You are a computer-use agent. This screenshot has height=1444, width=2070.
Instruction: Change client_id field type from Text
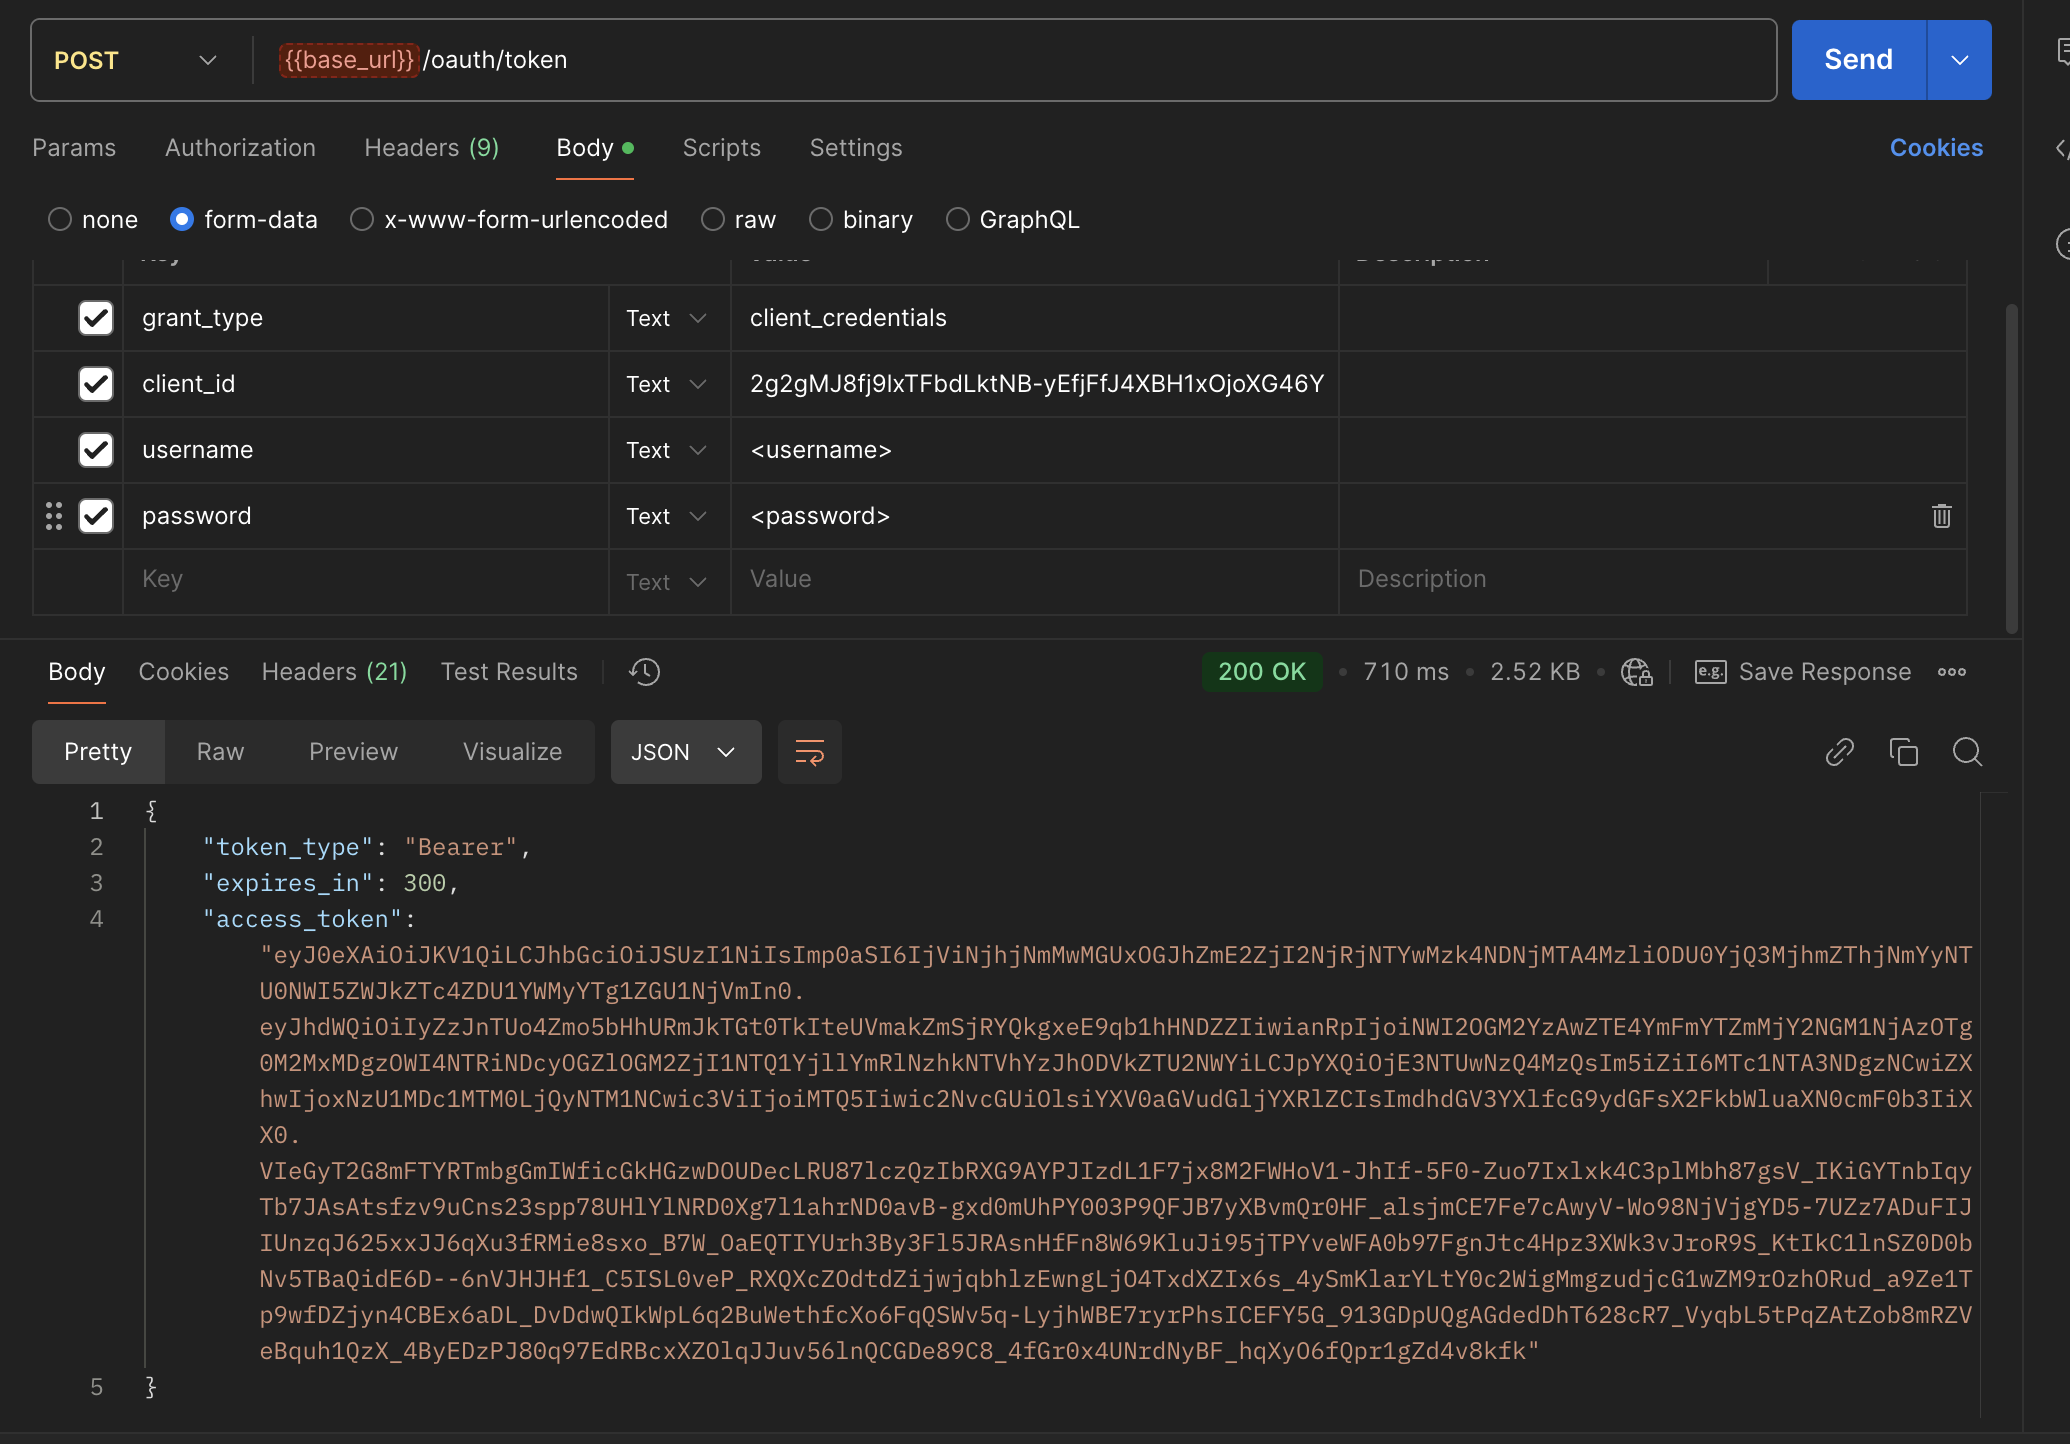[667, 384]
